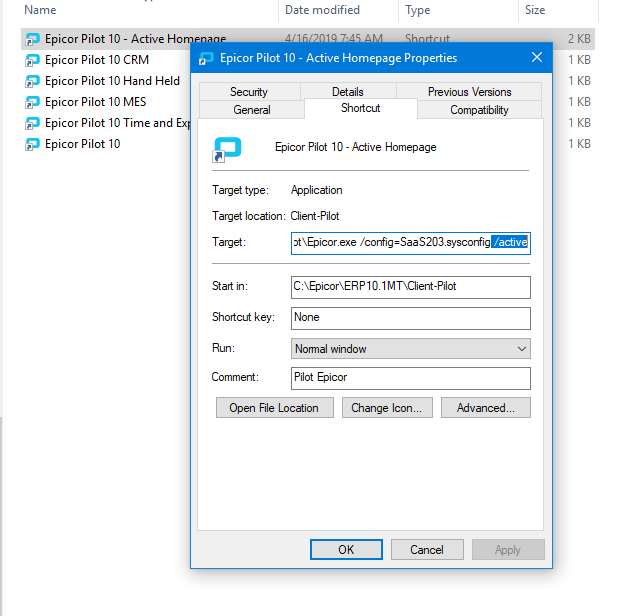Switch to the Security tab
631x616 pixels.
point(249,92)
